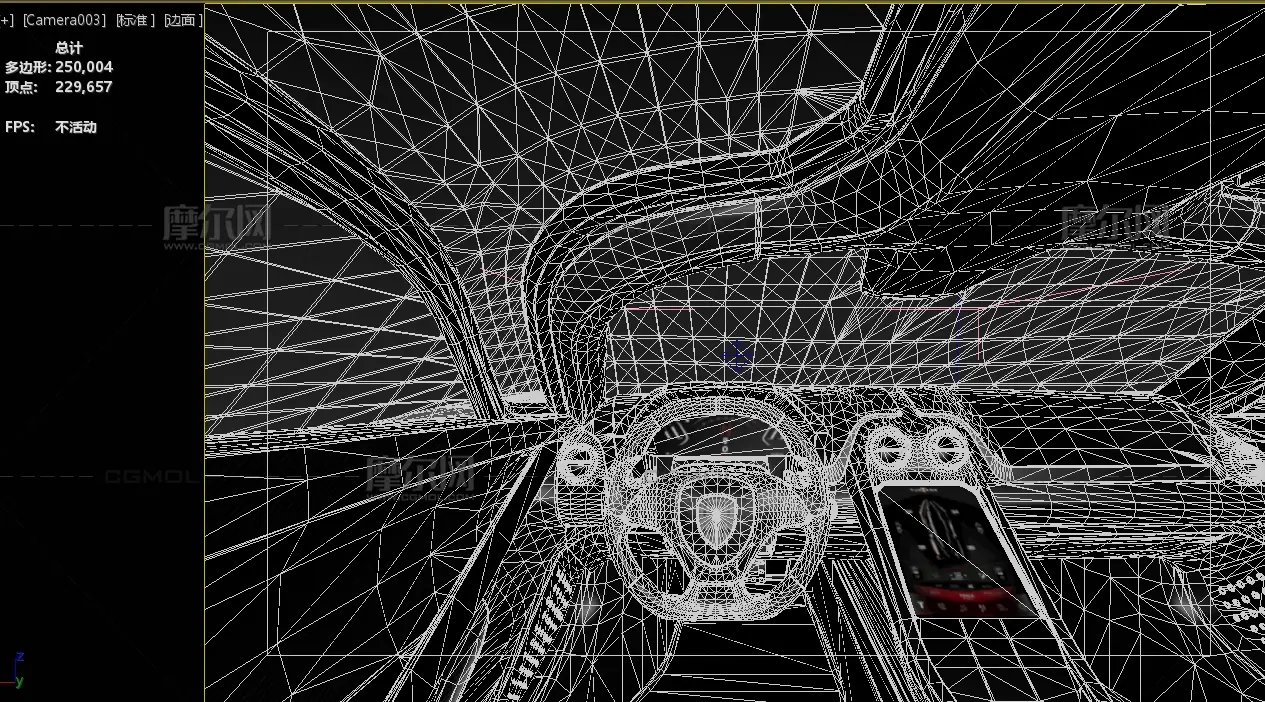Click the 多边形 polygon count value
Image resolution: width=1265 pixels, height=702 pixels.
coord(84,67)
